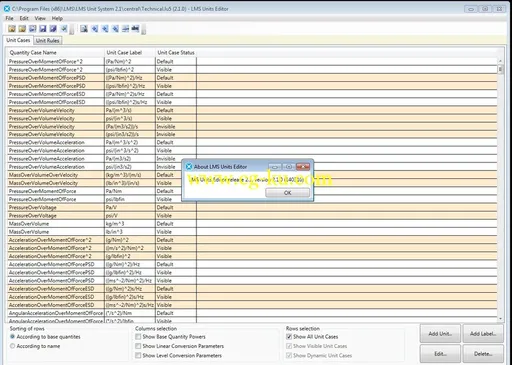Click the table scrollbar up arrow
The image size is (512, 365).
point(500,61)
